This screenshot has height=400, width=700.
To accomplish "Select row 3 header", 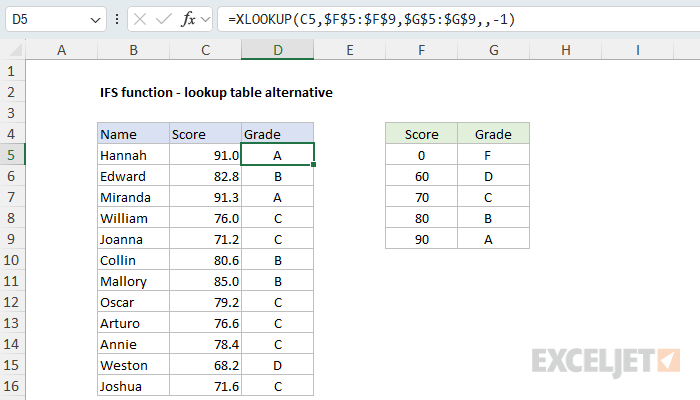I will 11,113.
